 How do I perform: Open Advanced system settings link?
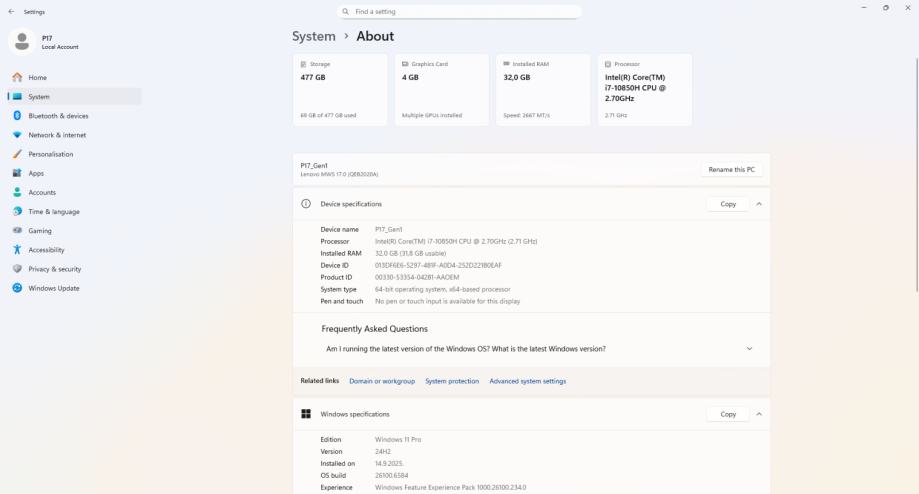pos(527,381)
